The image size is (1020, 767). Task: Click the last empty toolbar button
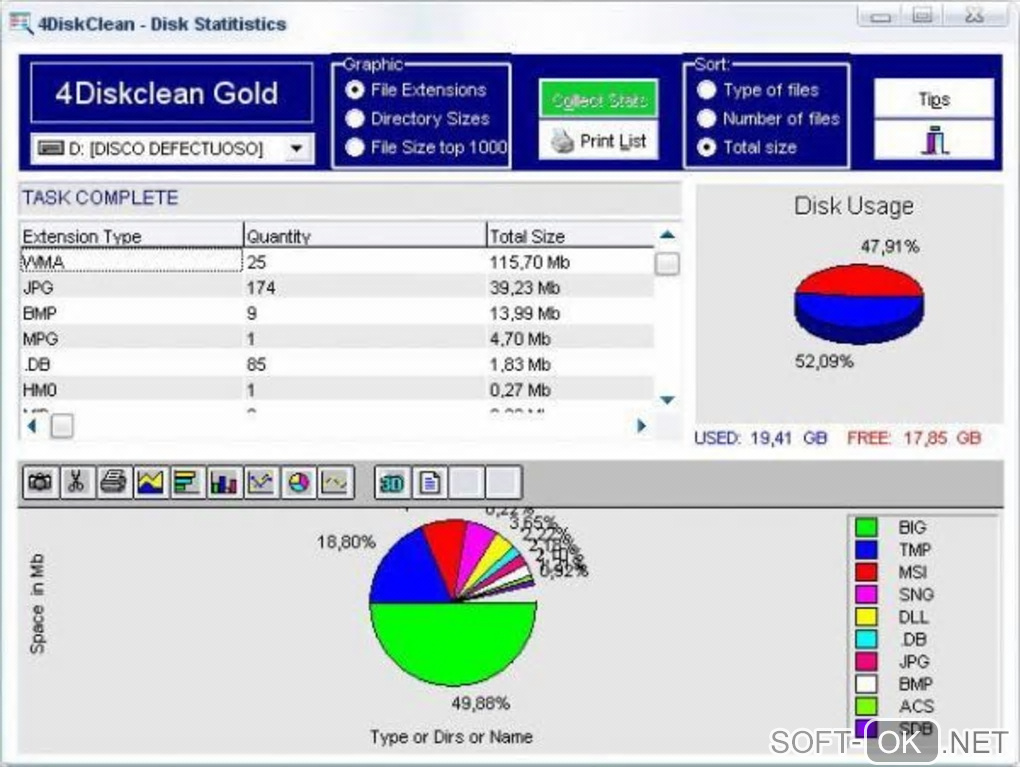(x=503, y=483)
